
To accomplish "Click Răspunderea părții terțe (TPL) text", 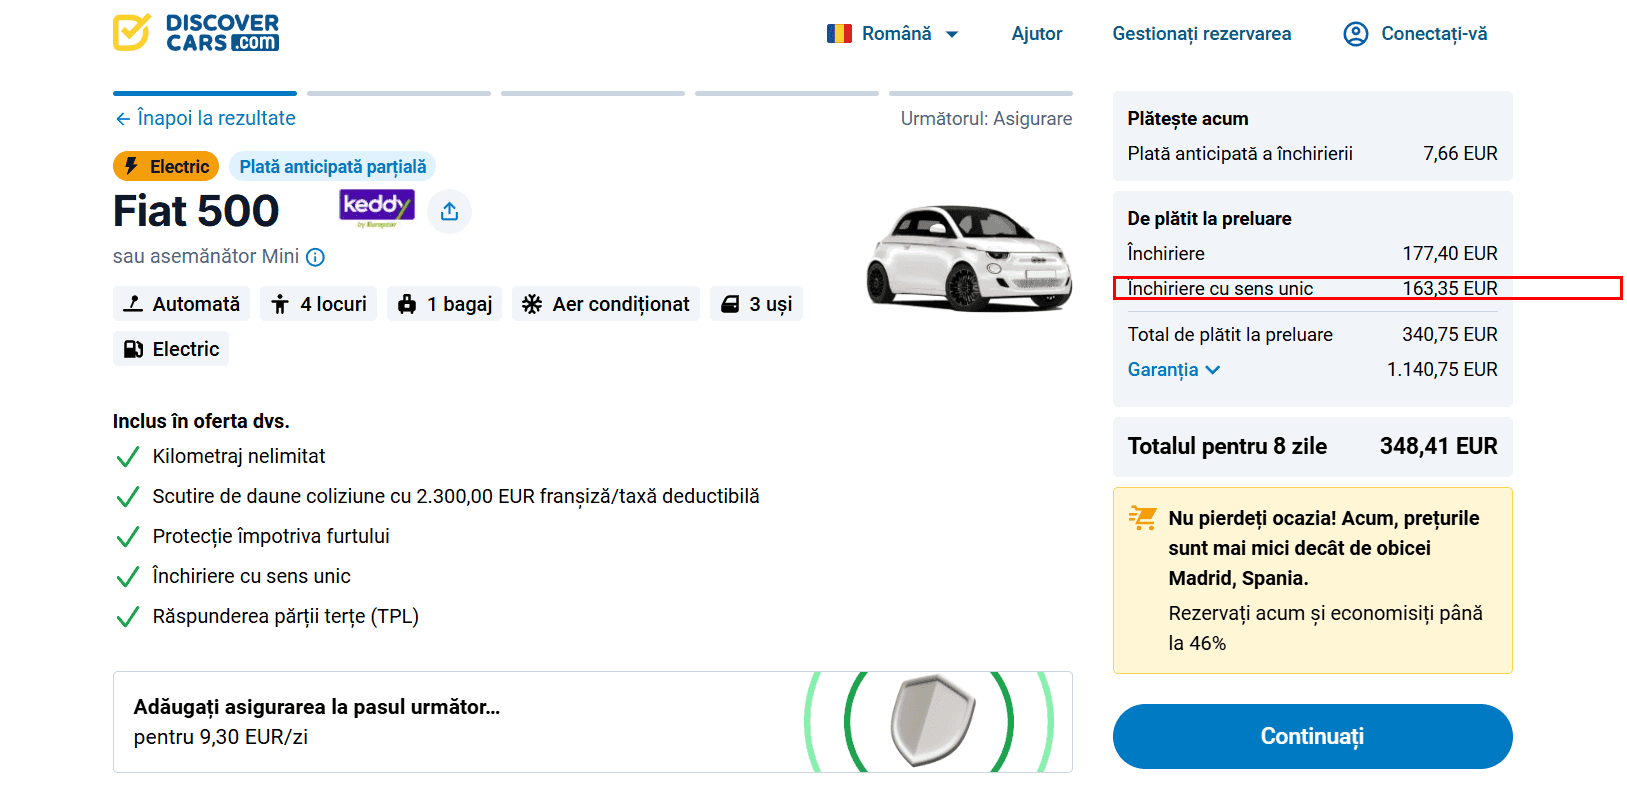I will 286,616.
